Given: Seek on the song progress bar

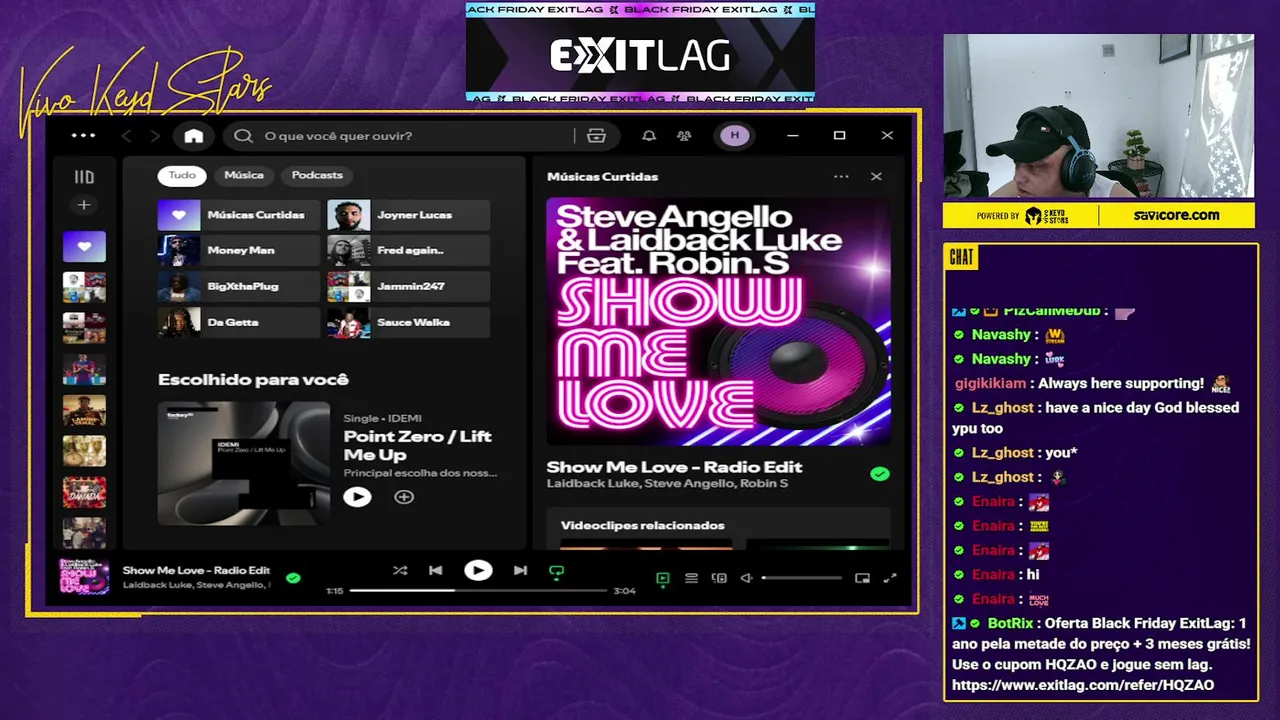Looking at the screenshot, I should point(479,591).
